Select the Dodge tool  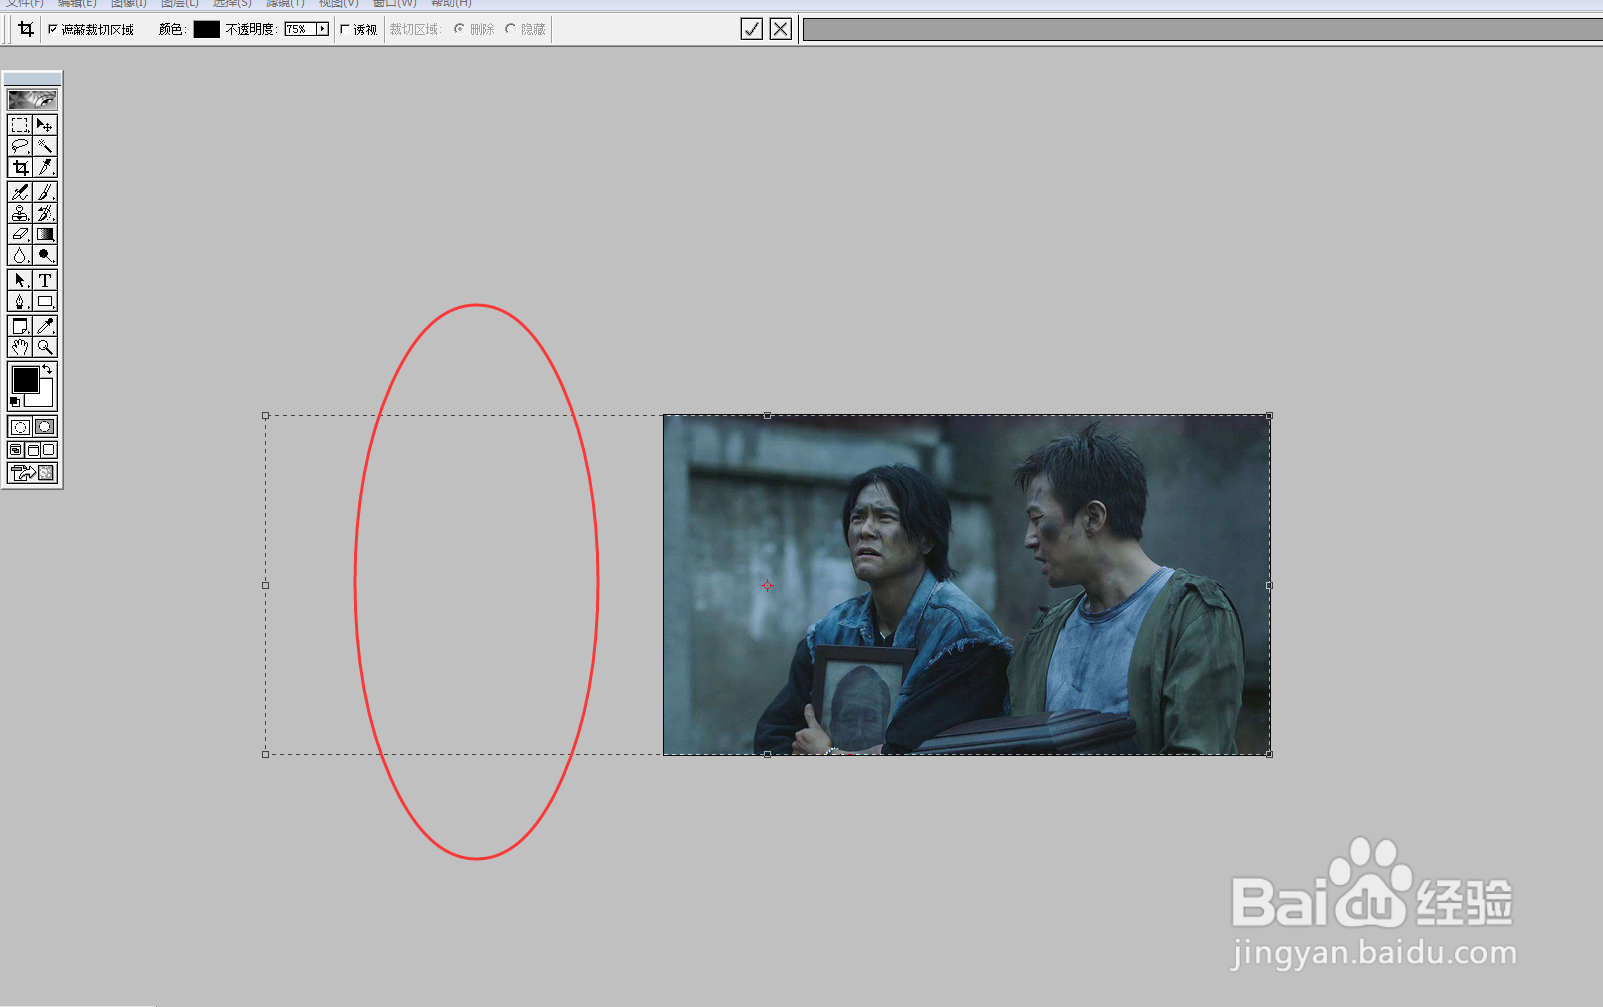click(x=45, y=255)
